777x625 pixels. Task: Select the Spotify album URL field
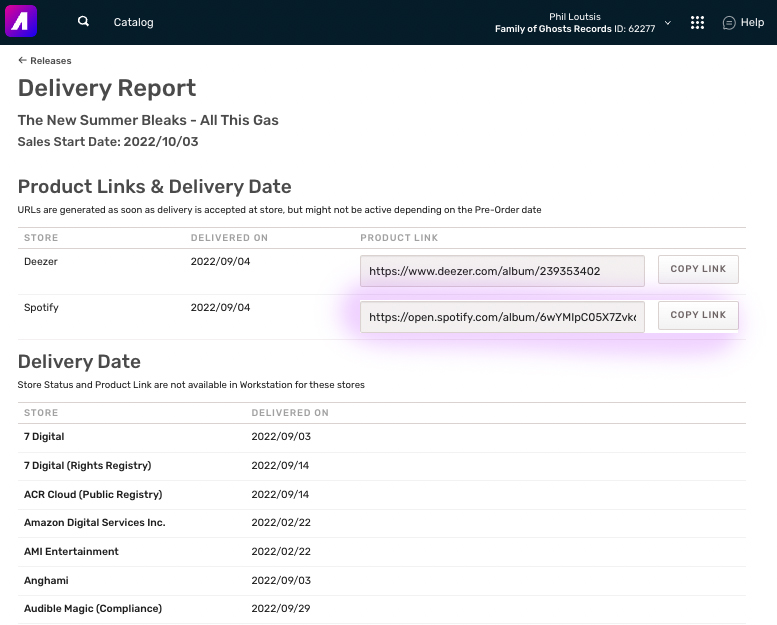tap(502, 317)
